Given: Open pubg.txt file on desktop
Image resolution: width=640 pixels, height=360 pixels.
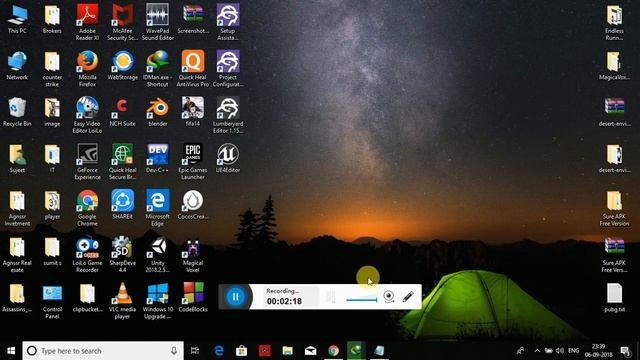Looking at the screenshot, I should (614, 298).
